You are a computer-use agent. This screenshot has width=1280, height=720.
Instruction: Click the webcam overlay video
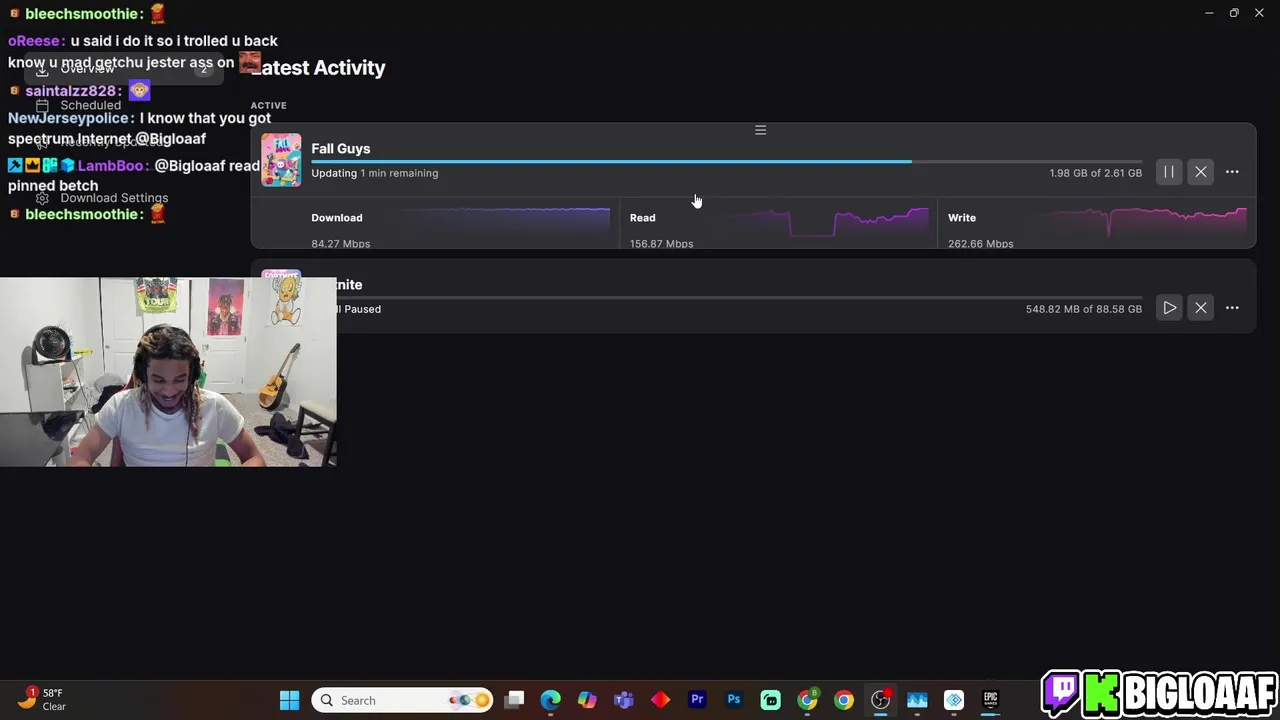point(168,372)
